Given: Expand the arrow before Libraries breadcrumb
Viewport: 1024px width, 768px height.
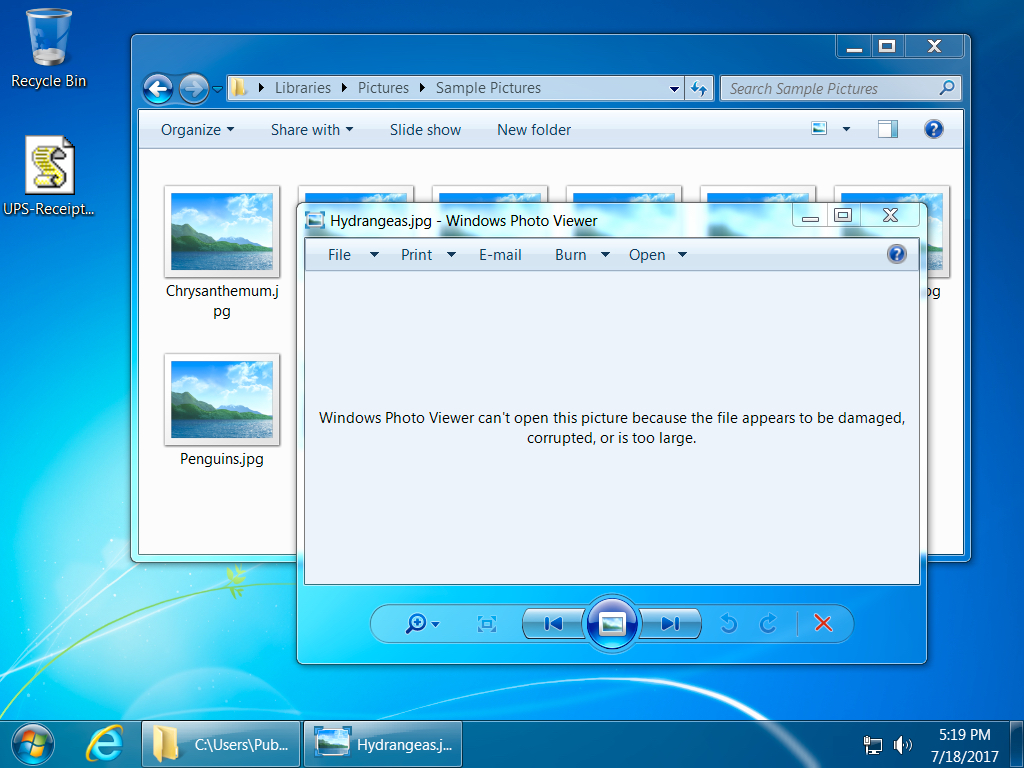Looking at the screenshot, I should 261,88.
